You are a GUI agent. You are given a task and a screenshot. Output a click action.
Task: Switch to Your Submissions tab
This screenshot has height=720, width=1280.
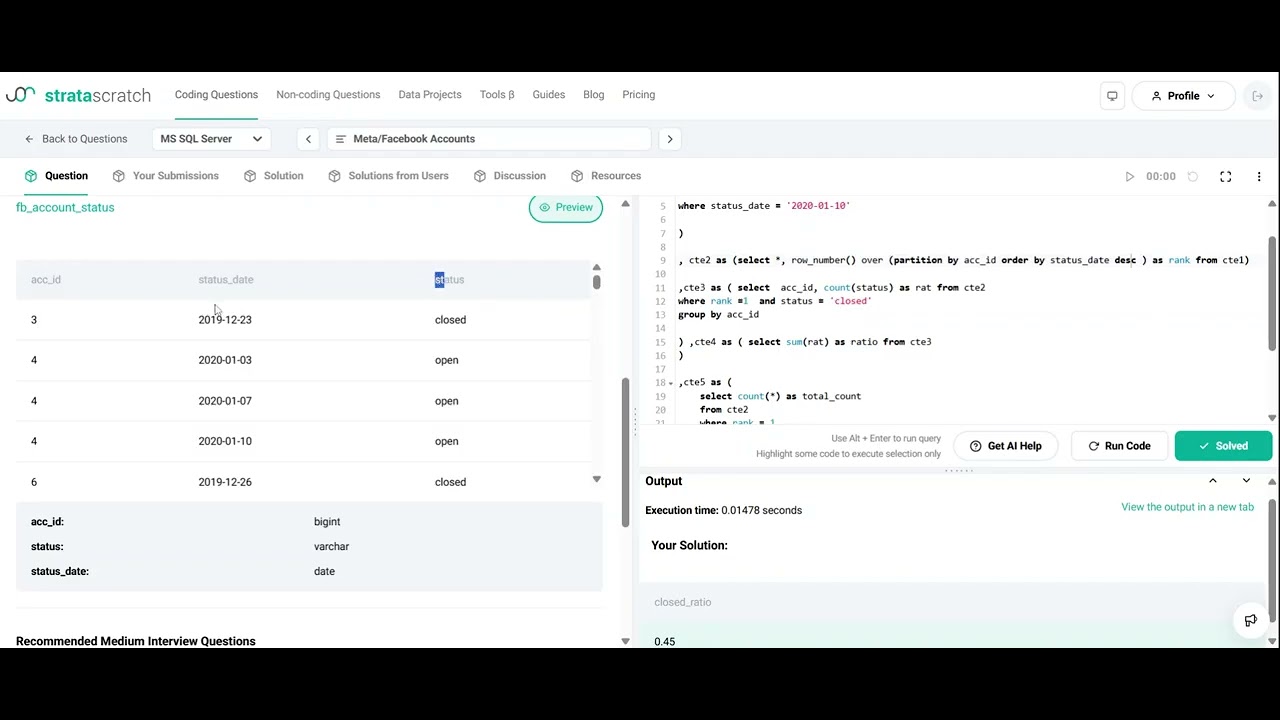point(165,176)
